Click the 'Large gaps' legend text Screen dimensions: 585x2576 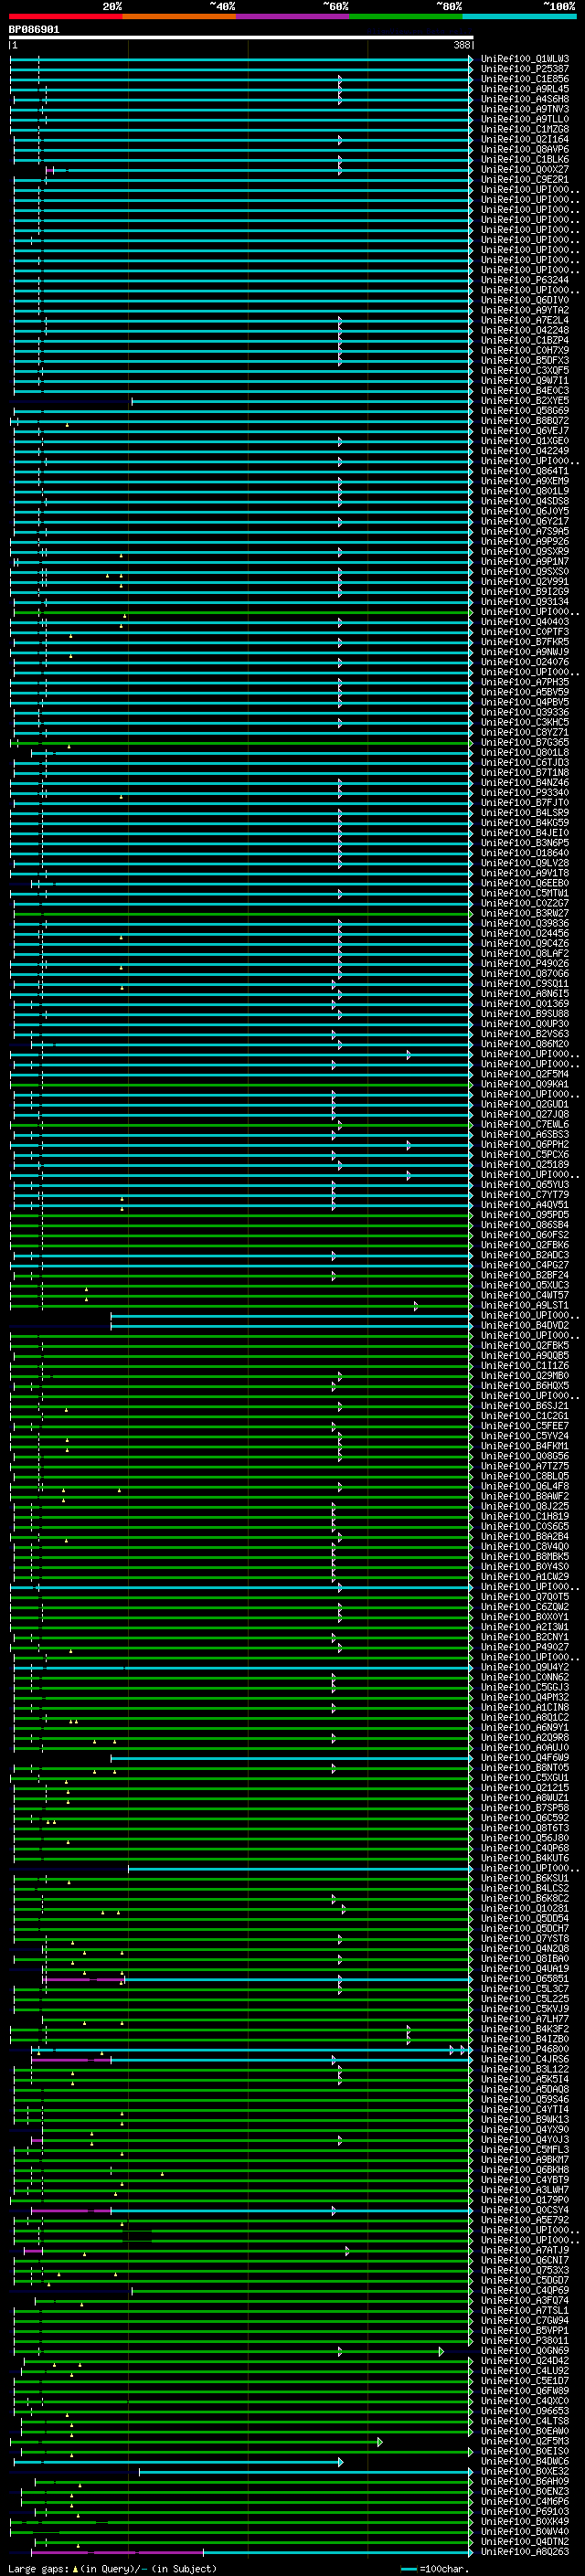[39, 2568]
